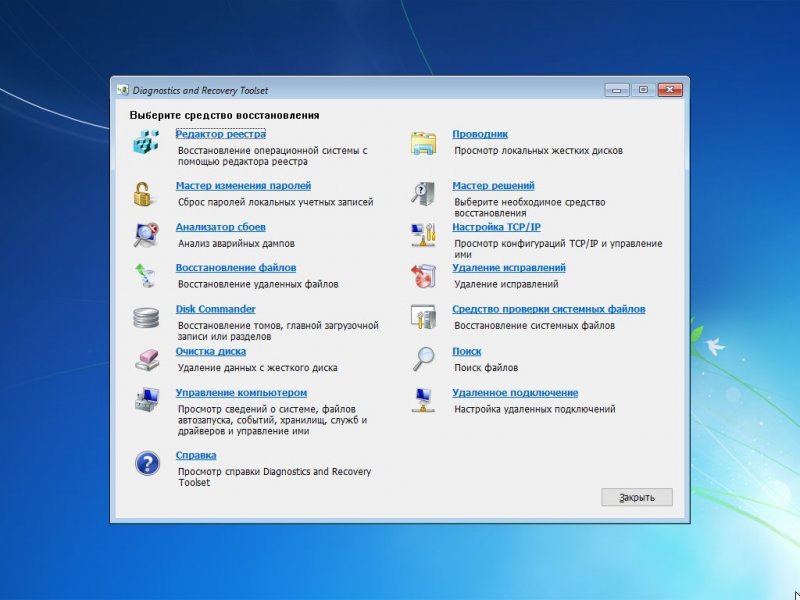Click the System File Checker icon
Image resolution: width=800 pixels, height=600 pixels.
click(423, 317)
